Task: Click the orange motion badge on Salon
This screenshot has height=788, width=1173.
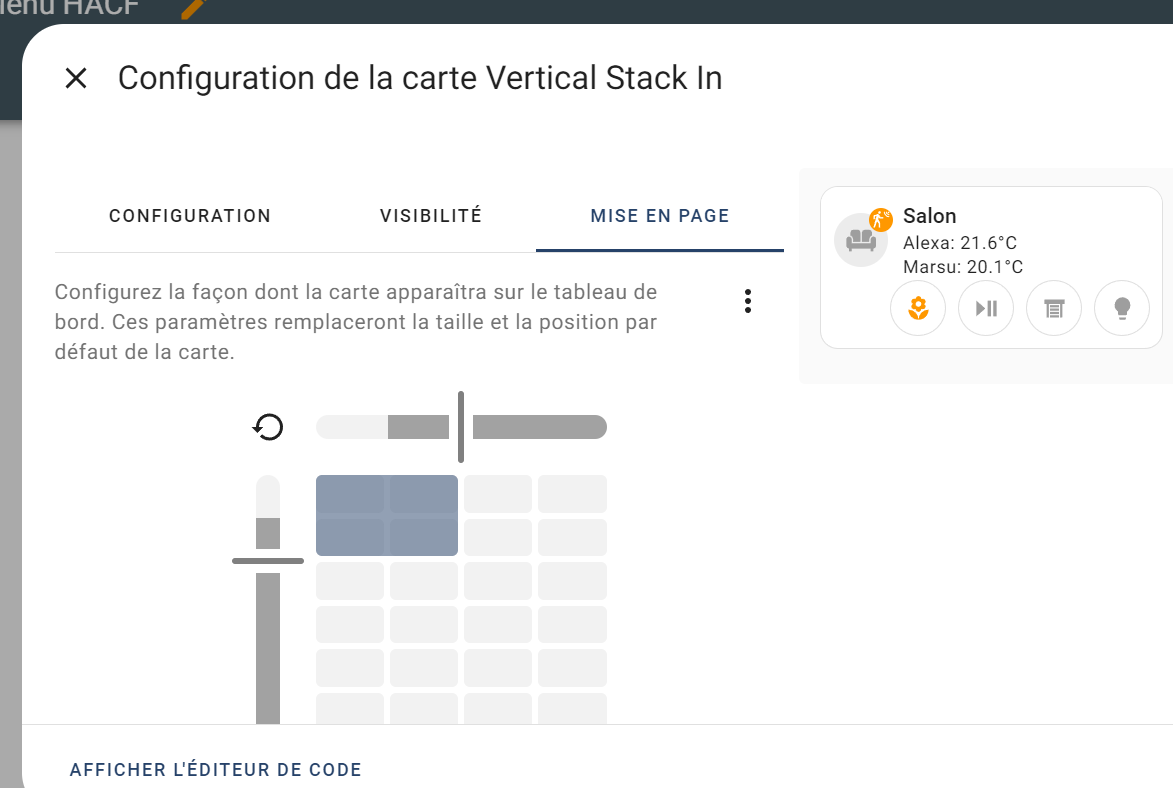Action: 880,219
